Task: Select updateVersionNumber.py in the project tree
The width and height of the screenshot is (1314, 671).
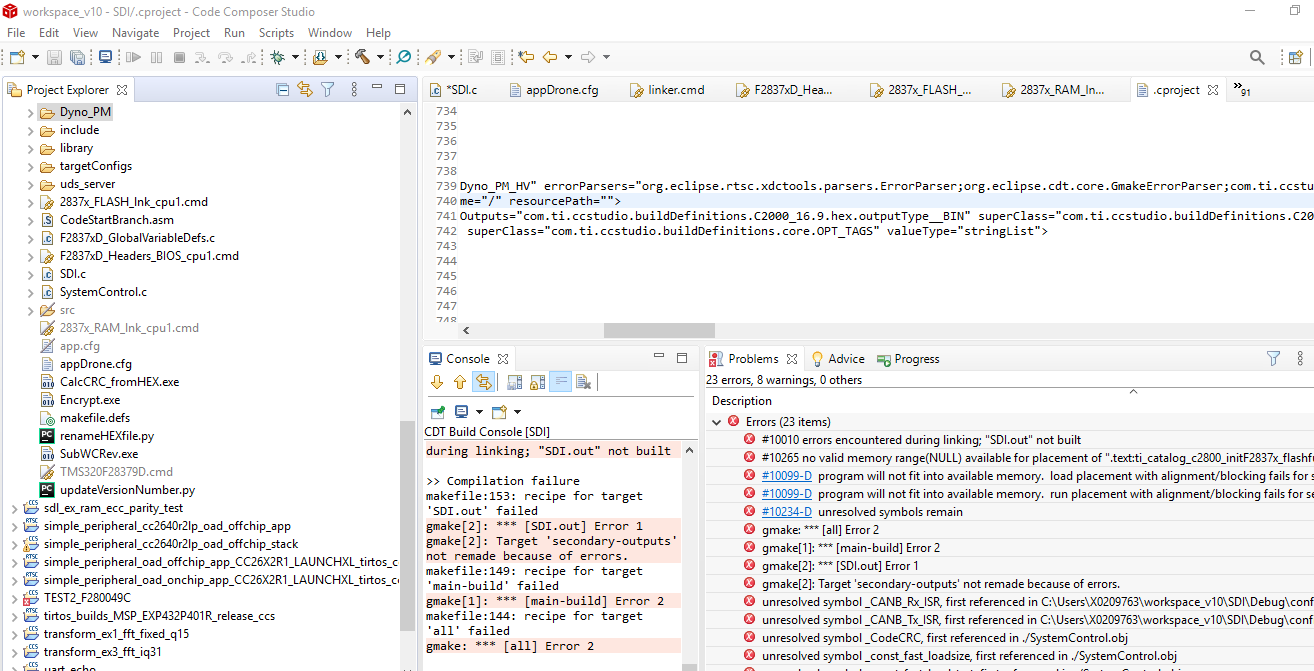Action: (x=126, y=490)
